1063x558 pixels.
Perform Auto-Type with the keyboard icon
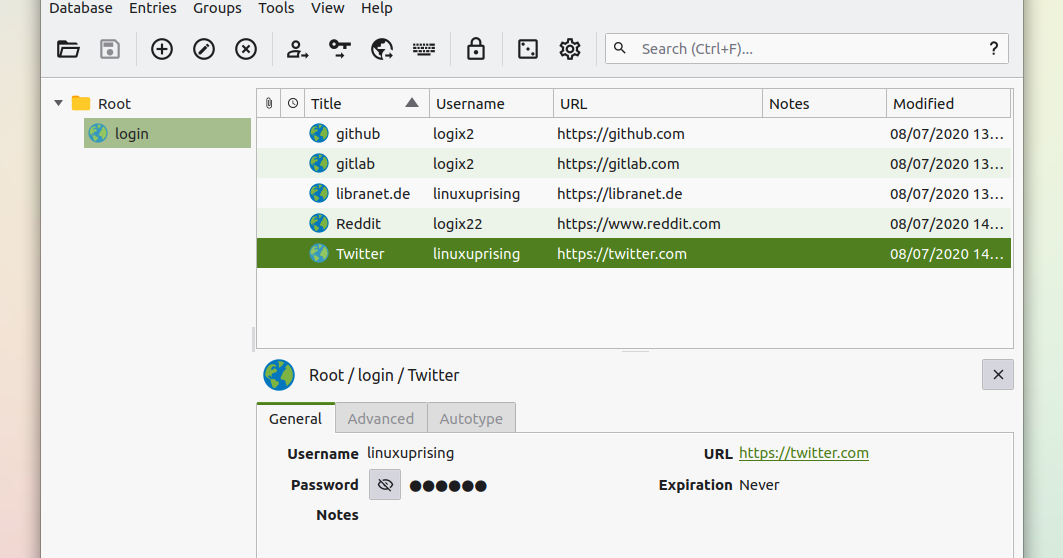[x=424, y=49]
